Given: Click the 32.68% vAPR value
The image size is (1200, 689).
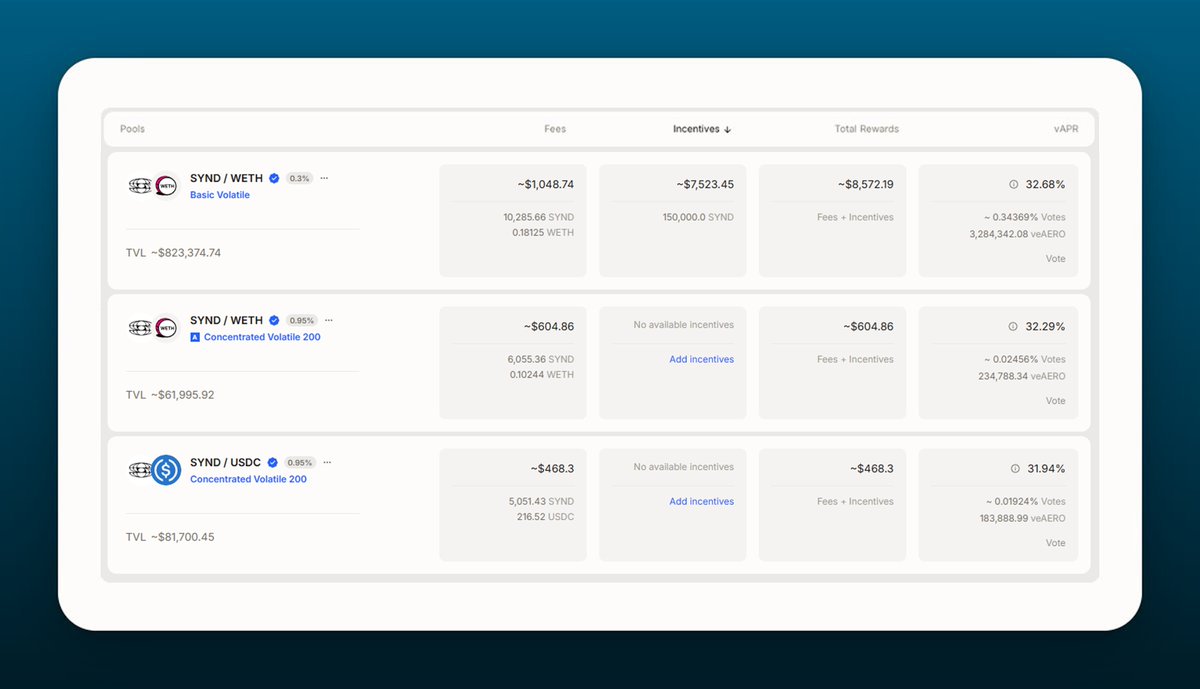Looking at the screenshot, I should pyautogui.click(x=1045, y=185).
